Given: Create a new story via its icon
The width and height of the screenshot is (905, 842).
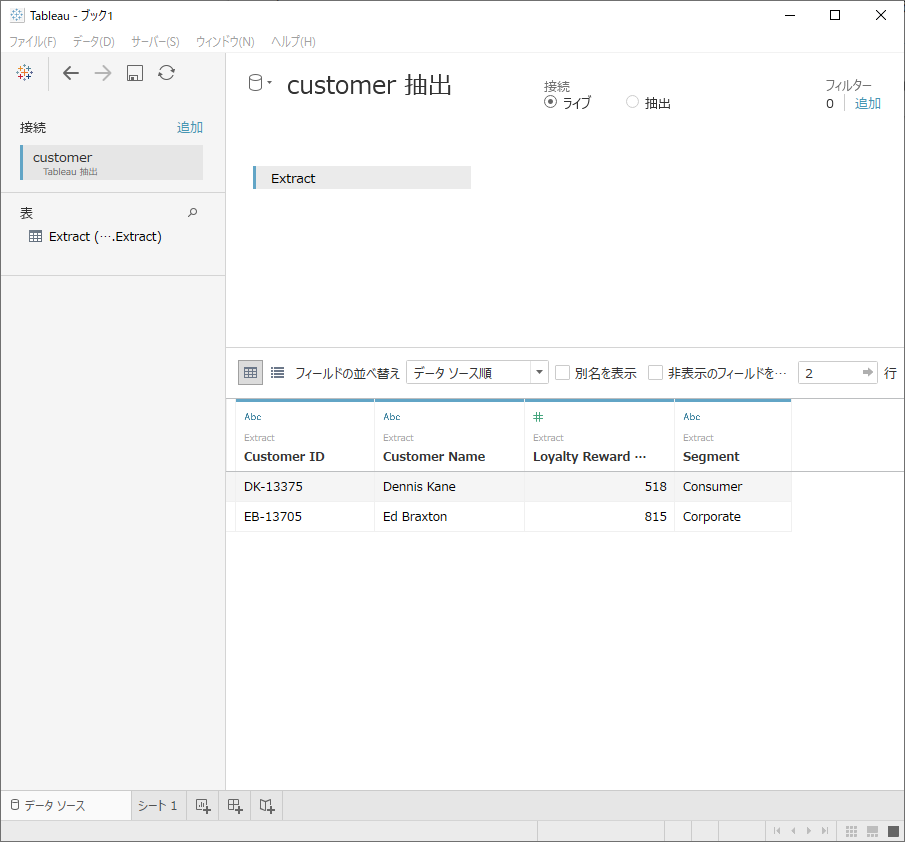Looking at the screenshot, I should [266, 805].
